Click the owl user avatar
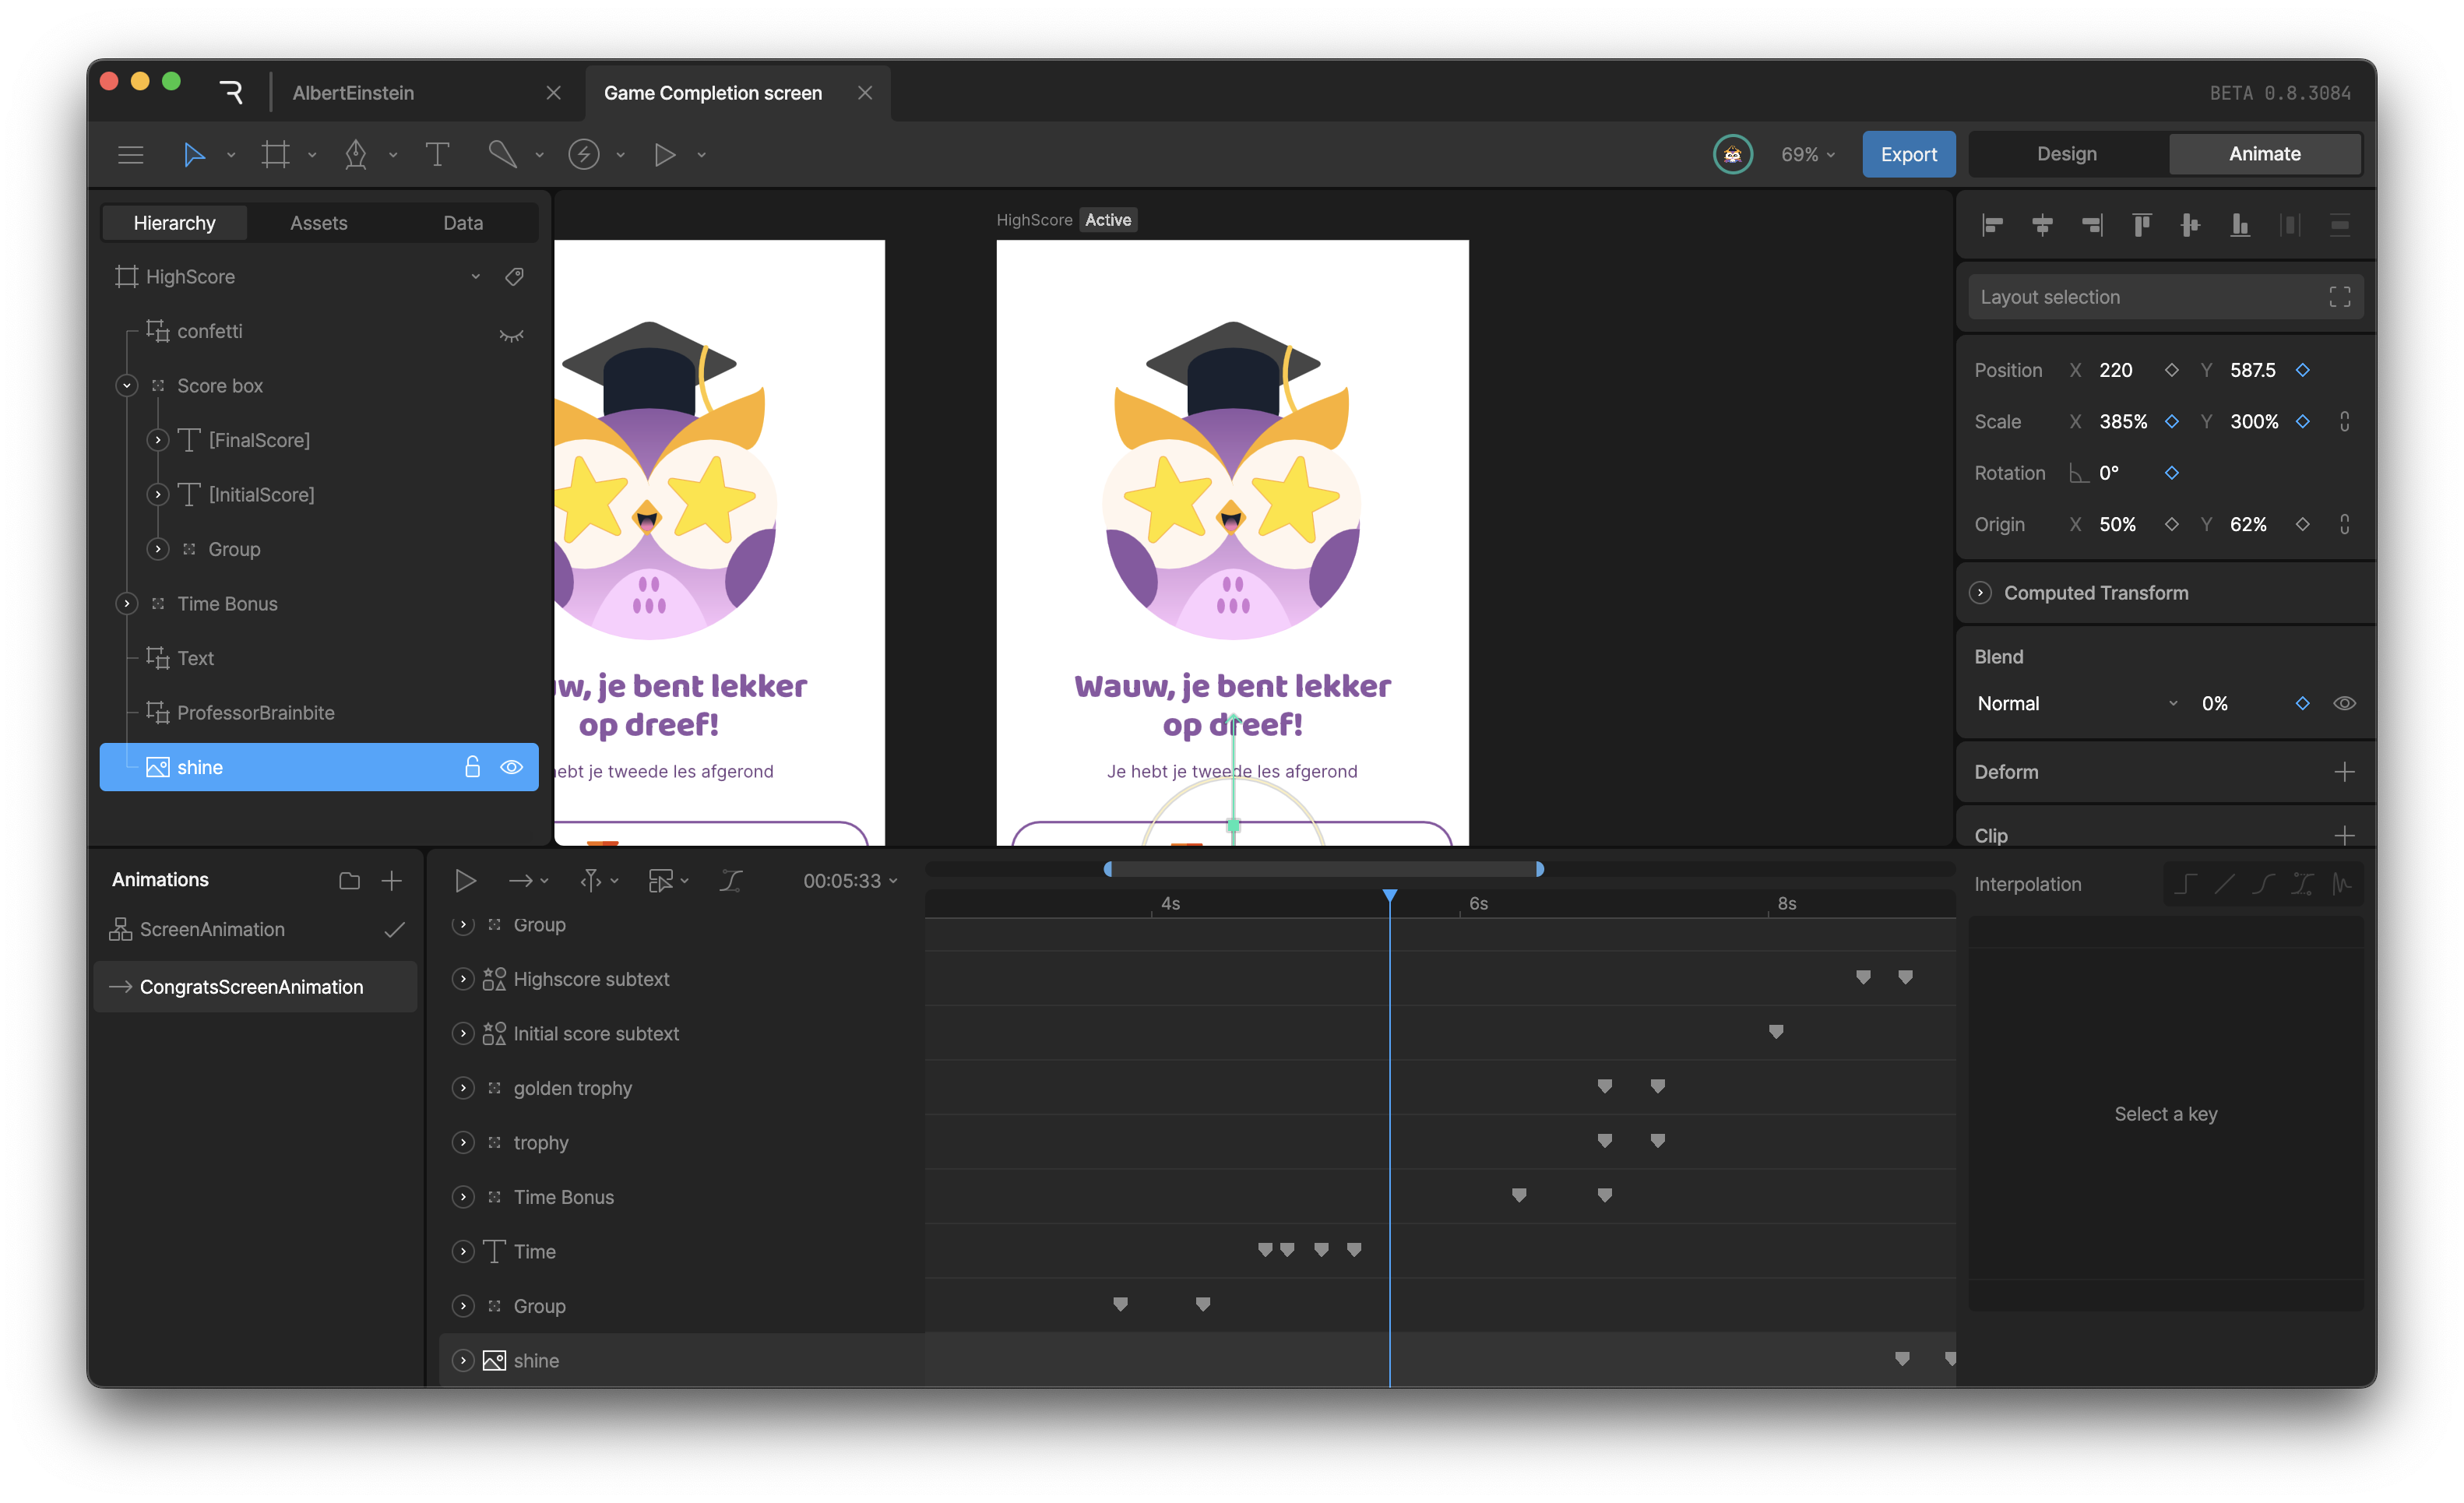The height and width of the screenshot is (1503, 2464). tap(1732, 154)
